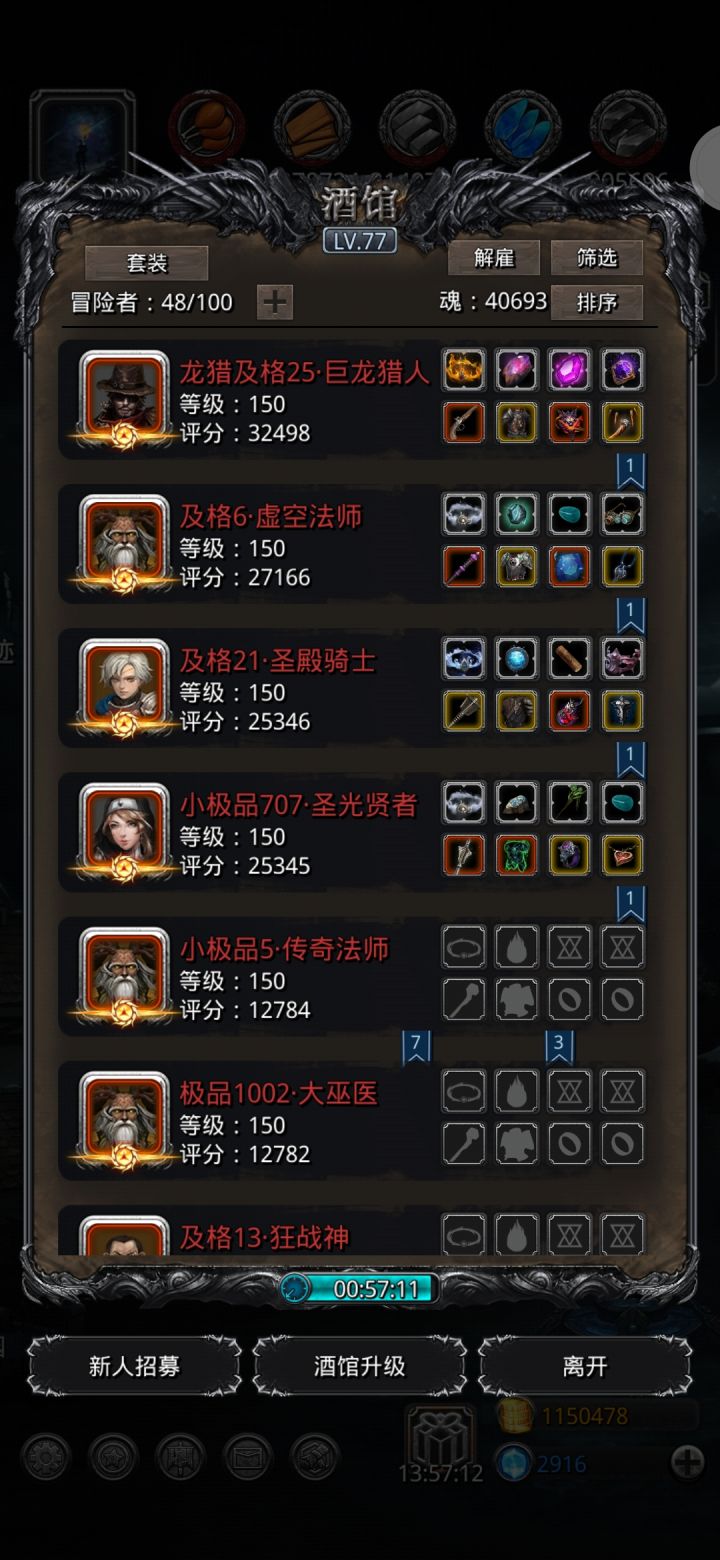This screenshot has width=720, height=1560.
Task: Open the heart amulet slot of 圣光贤者
Action: pyautogui.click(x=623, y=854)
